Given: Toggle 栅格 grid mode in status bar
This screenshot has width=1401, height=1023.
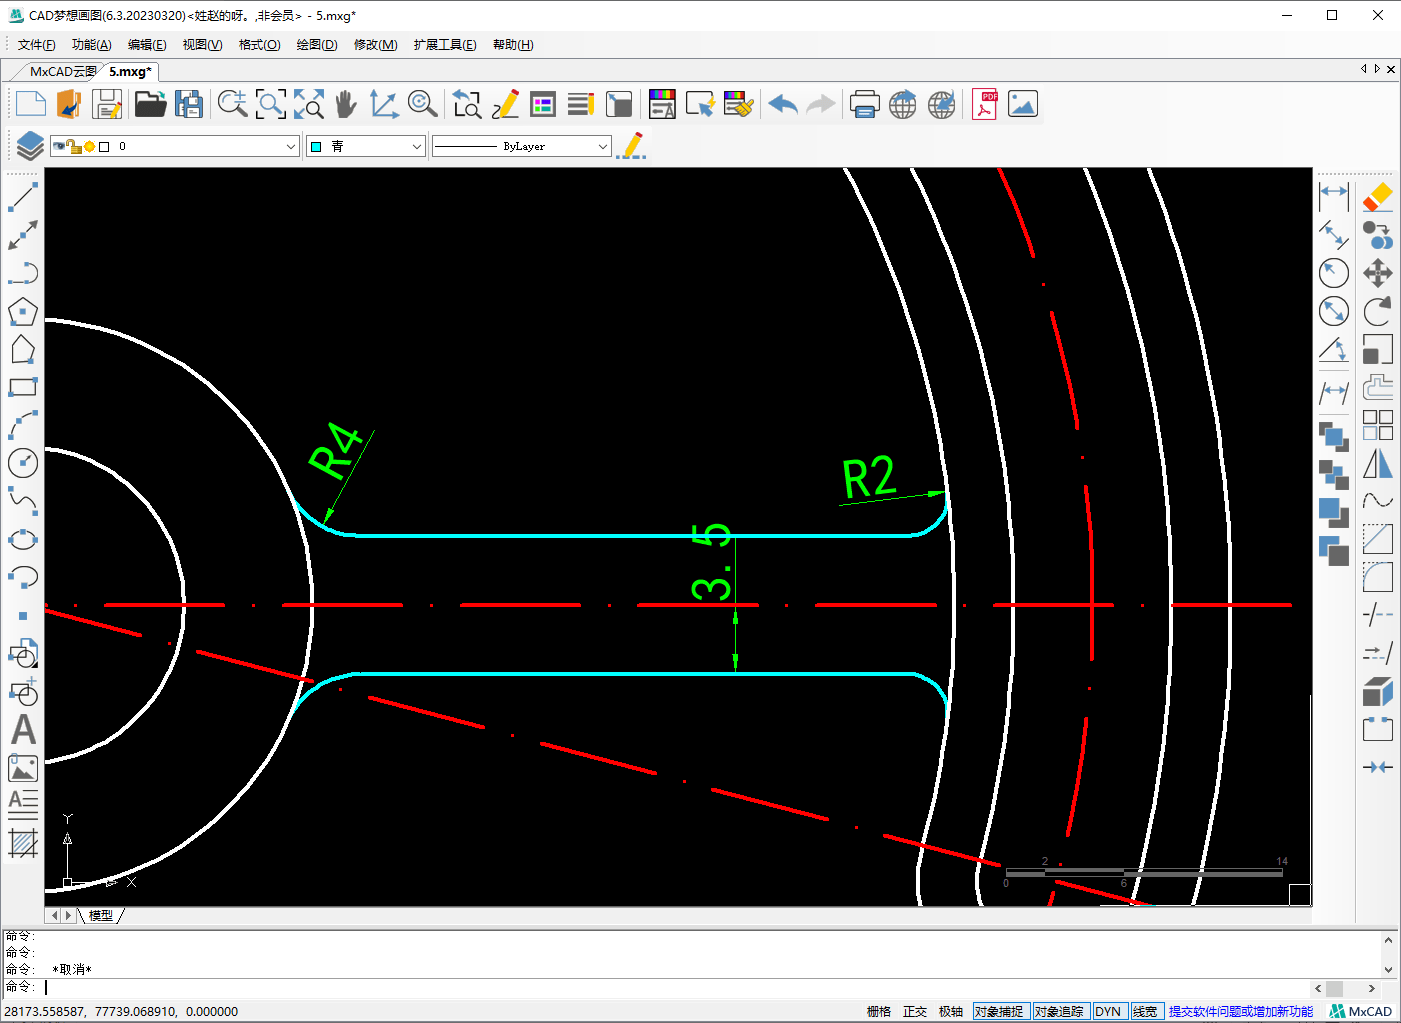Looking at the screenshot, I should (878, 1011).
